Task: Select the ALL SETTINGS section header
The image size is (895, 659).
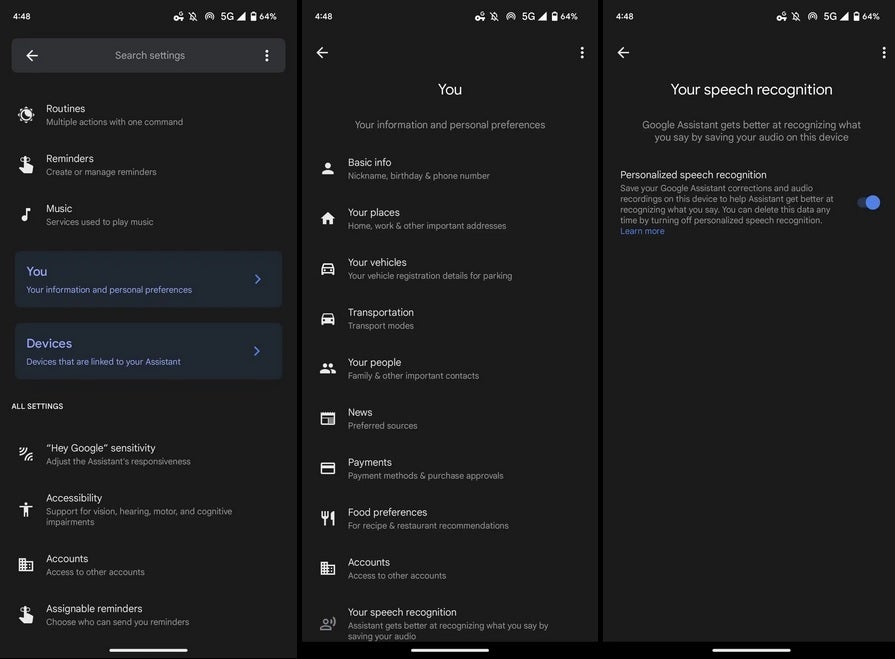Action: tap(37, 406)
